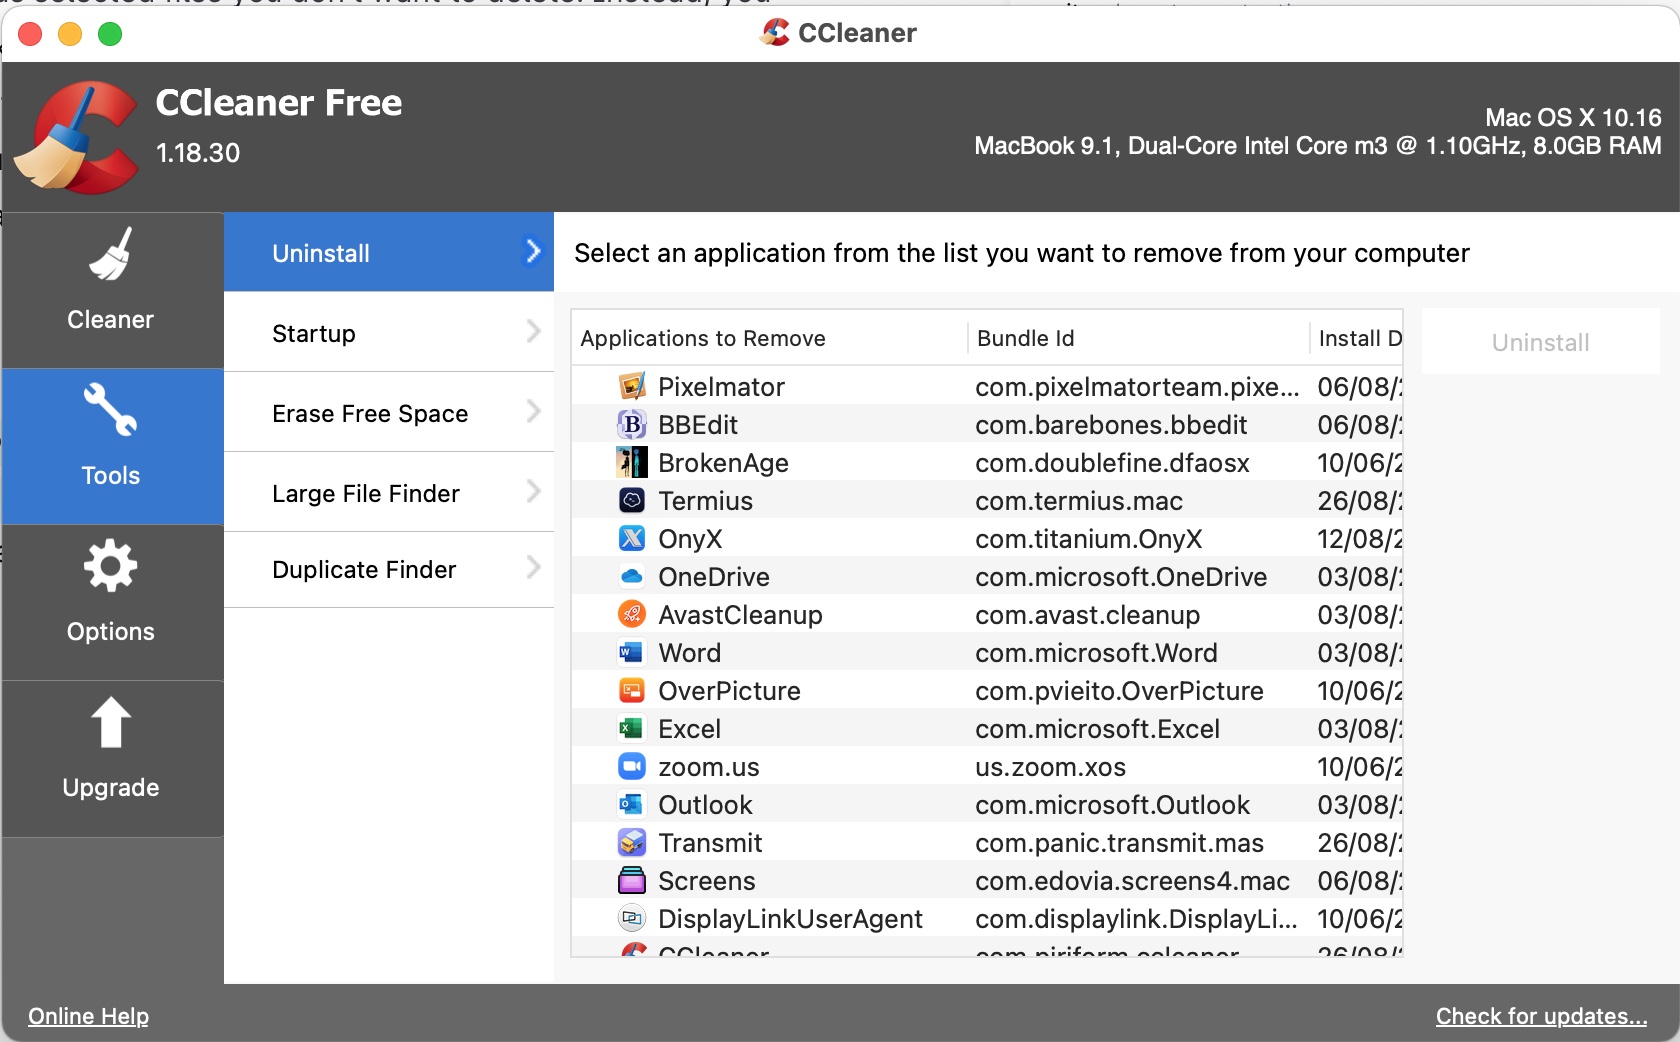Select com.edovia.screens4.mac bundle id cell
This screenshot has height=1042, width=1680.
tap(1132, 880)
